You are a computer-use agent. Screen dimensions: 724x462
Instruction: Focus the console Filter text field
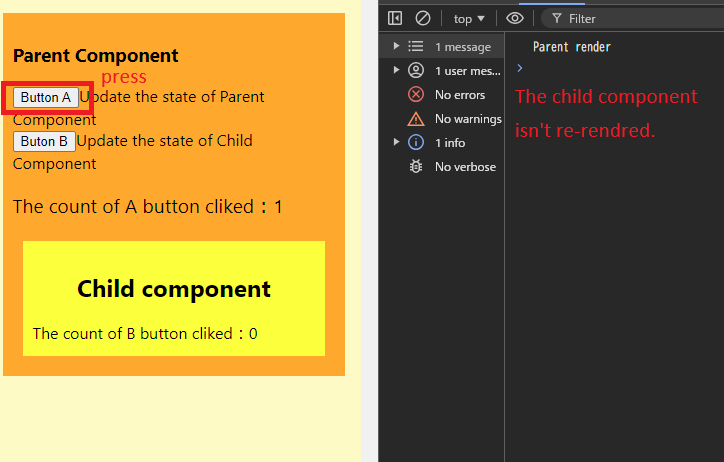640,18
